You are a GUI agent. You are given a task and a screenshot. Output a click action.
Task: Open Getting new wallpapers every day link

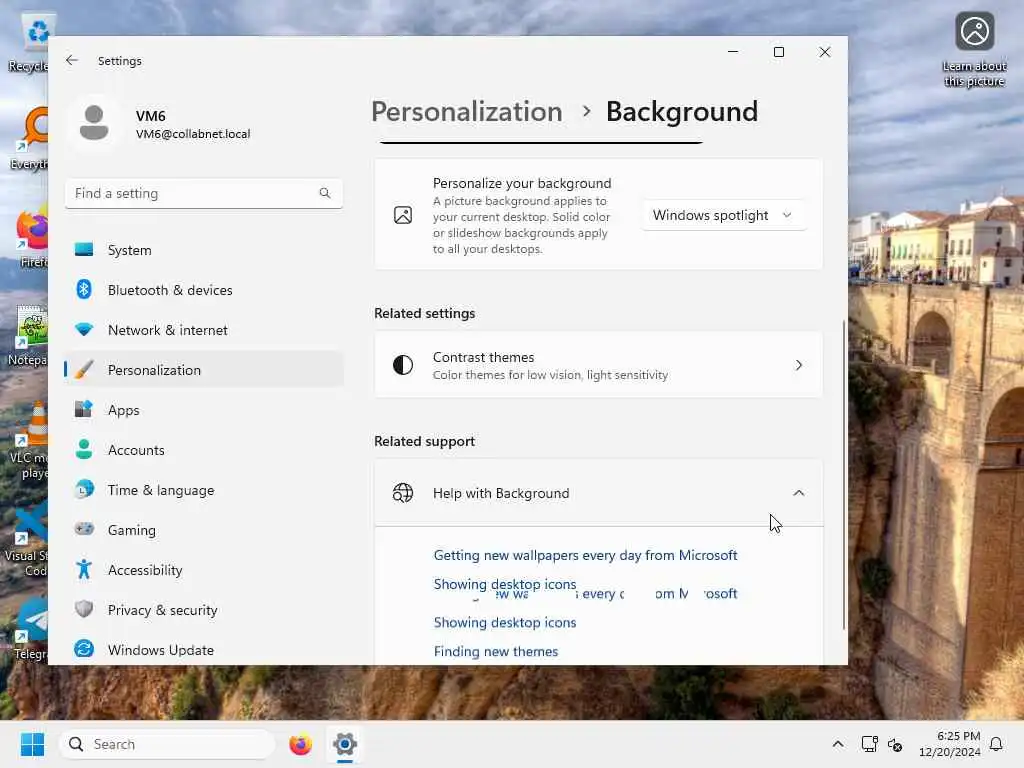pyautogui.click(x=585, y=555)
